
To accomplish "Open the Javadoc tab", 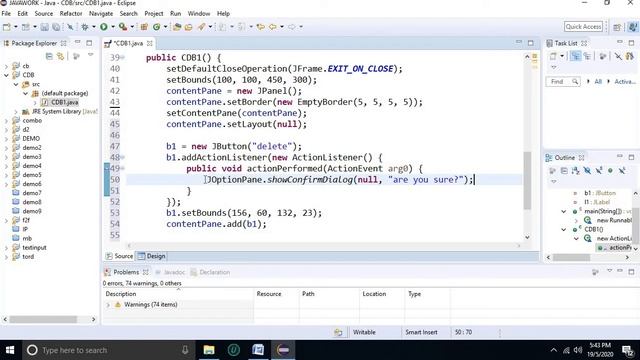I will tap(171, 272).
